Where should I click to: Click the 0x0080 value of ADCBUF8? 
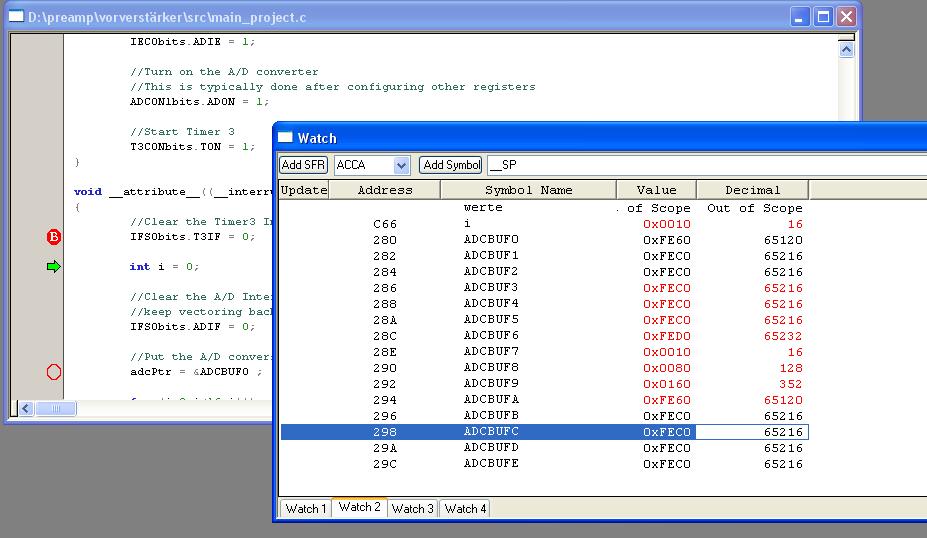[666, 368]
